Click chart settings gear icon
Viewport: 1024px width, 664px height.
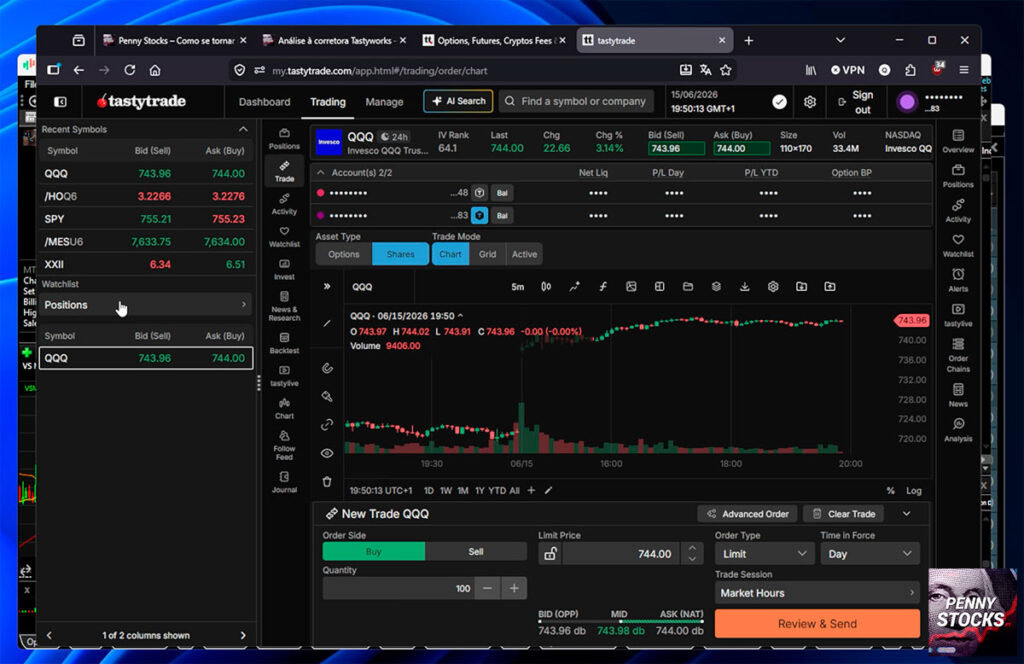point(773,287)
